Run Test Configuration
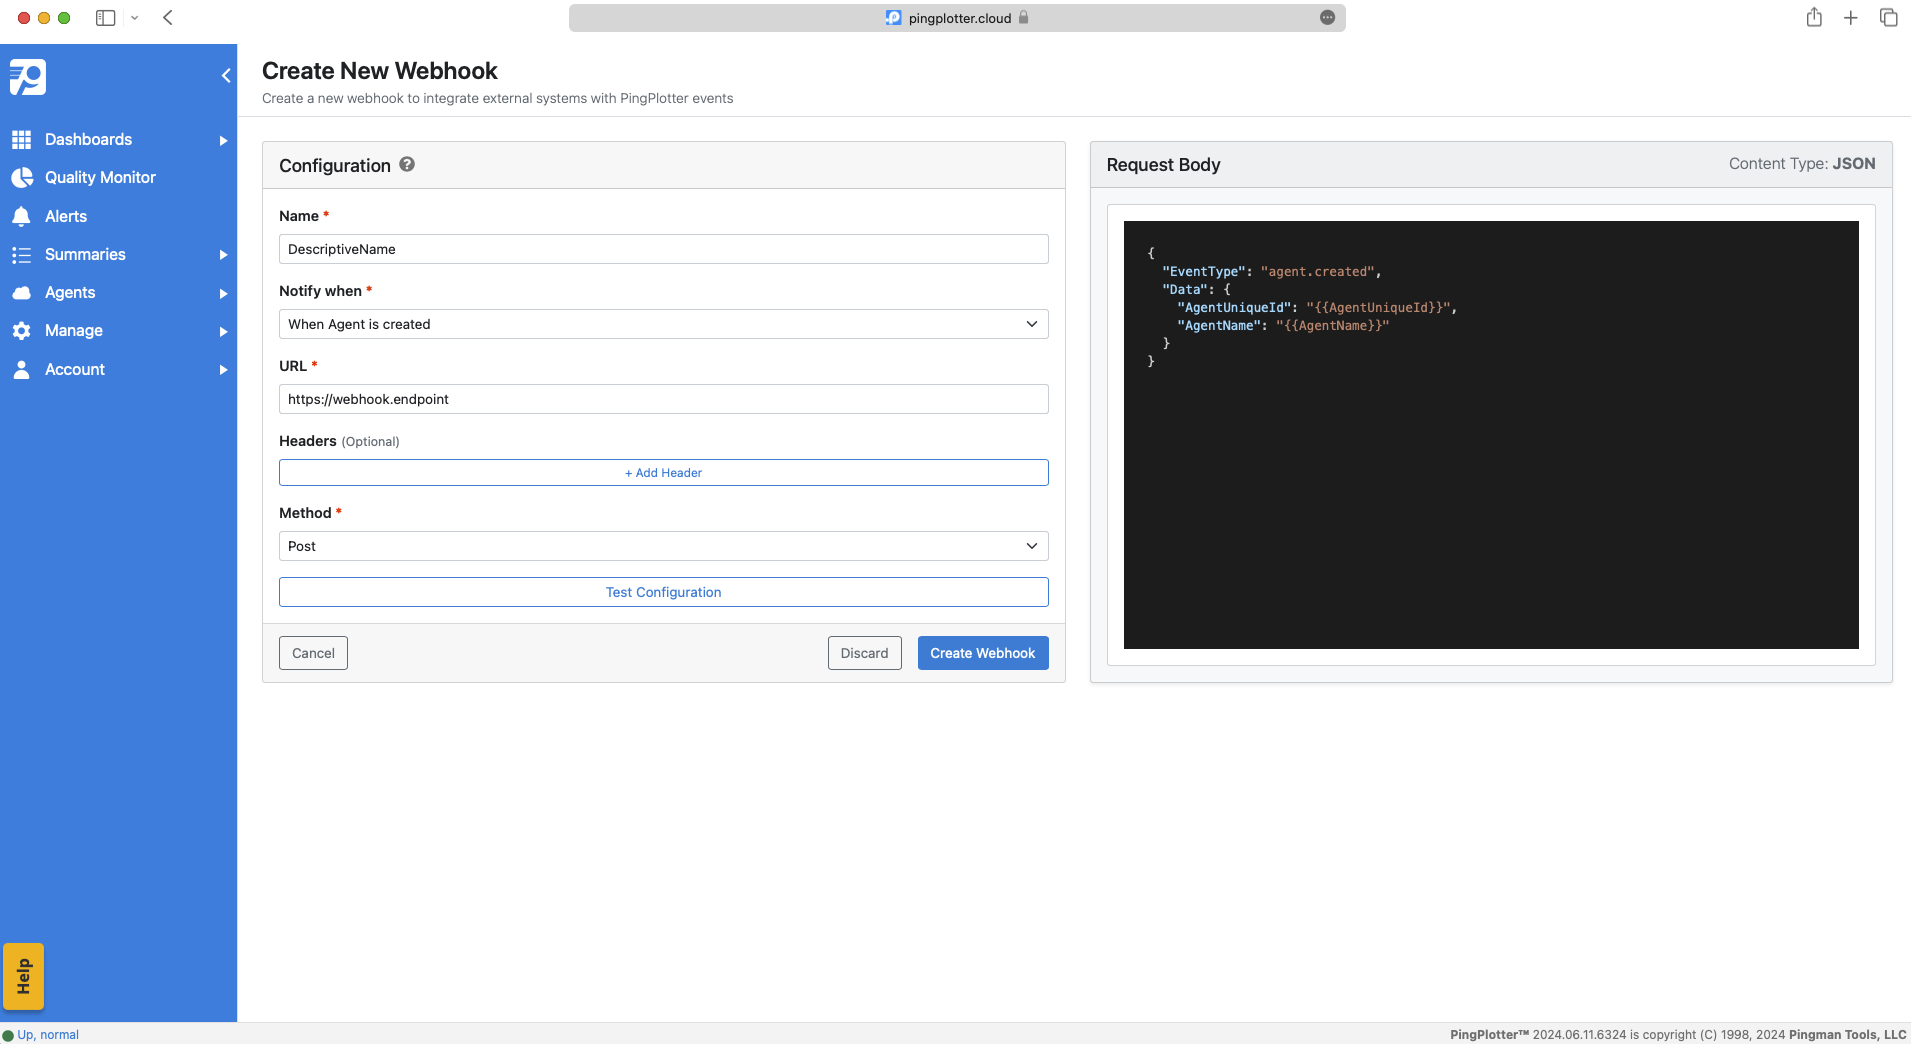Screen dimensions: 1911x1044 [663, 591]
